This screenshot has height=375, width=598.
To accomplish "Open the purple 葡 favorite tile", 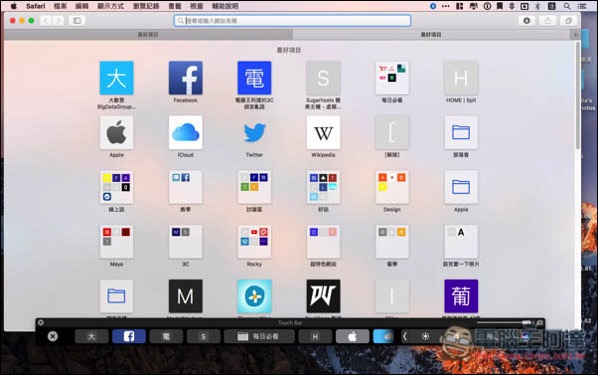I will (x=461, y=296).
